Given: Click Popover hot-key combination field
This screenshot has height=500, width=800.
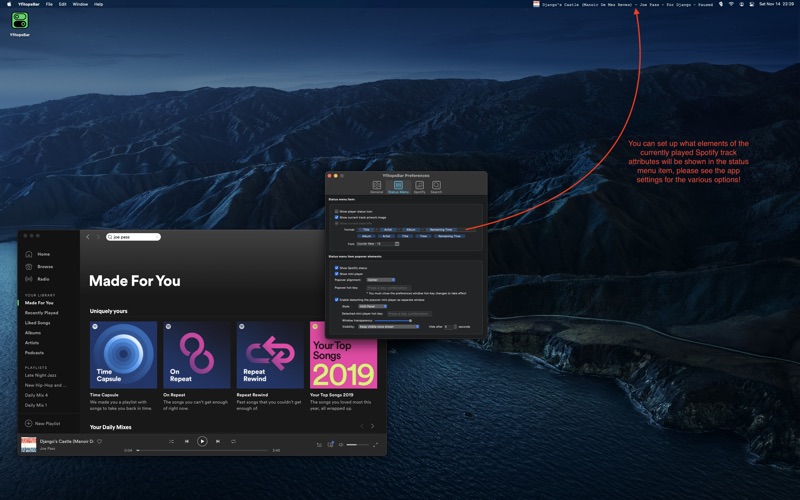Looking at the screenshot, I should 389,288.
